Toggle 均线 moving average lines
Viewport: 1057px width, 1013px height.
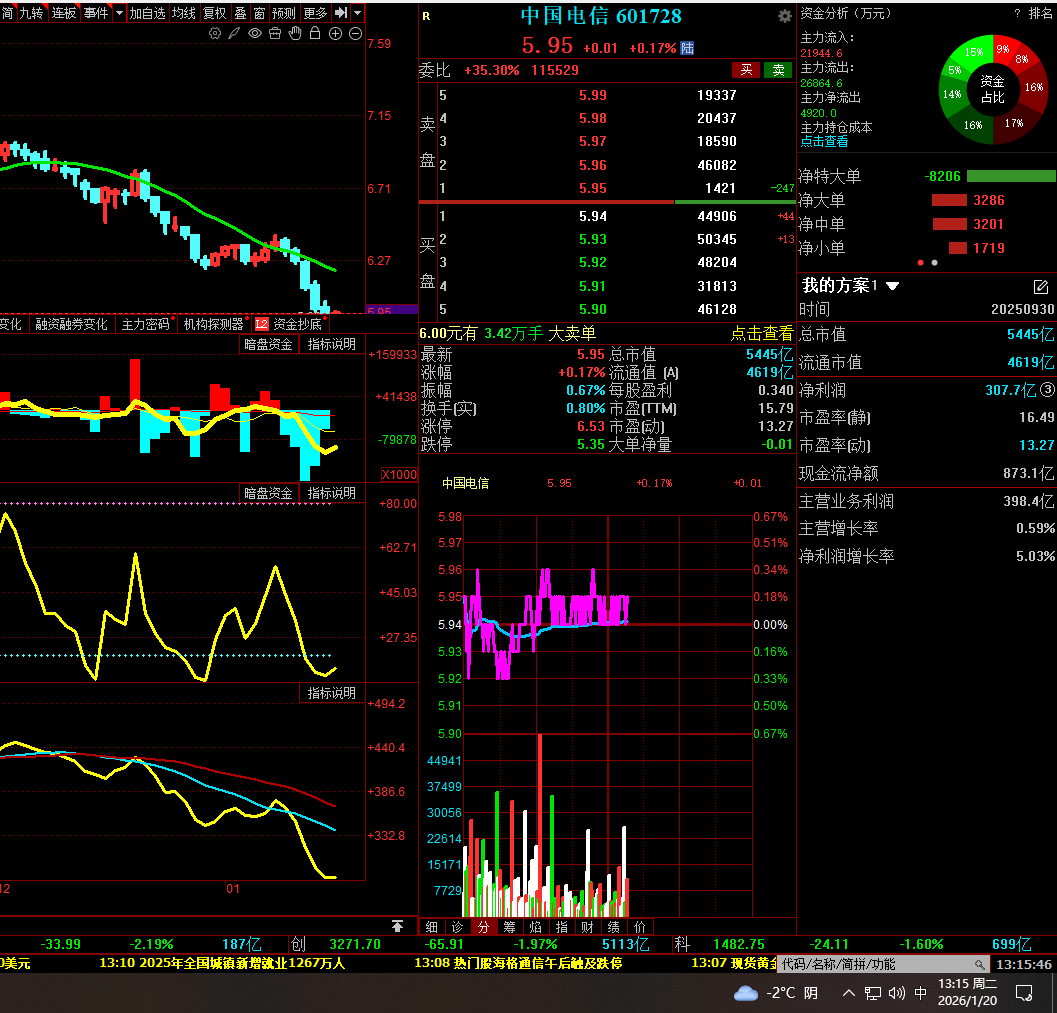(x=183, y=13)
